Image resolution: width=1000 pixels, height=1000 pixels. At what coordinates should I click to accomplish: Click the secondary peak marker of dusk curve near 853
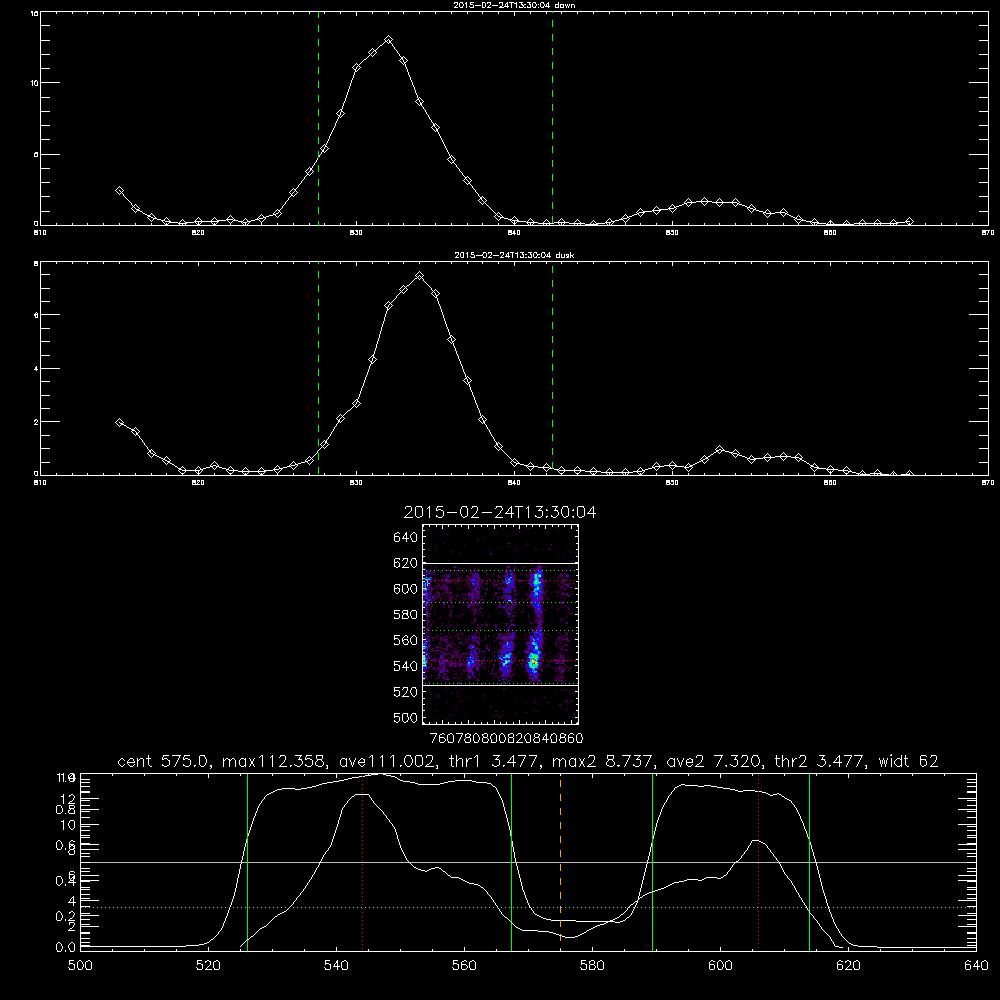tap(719, 450)
